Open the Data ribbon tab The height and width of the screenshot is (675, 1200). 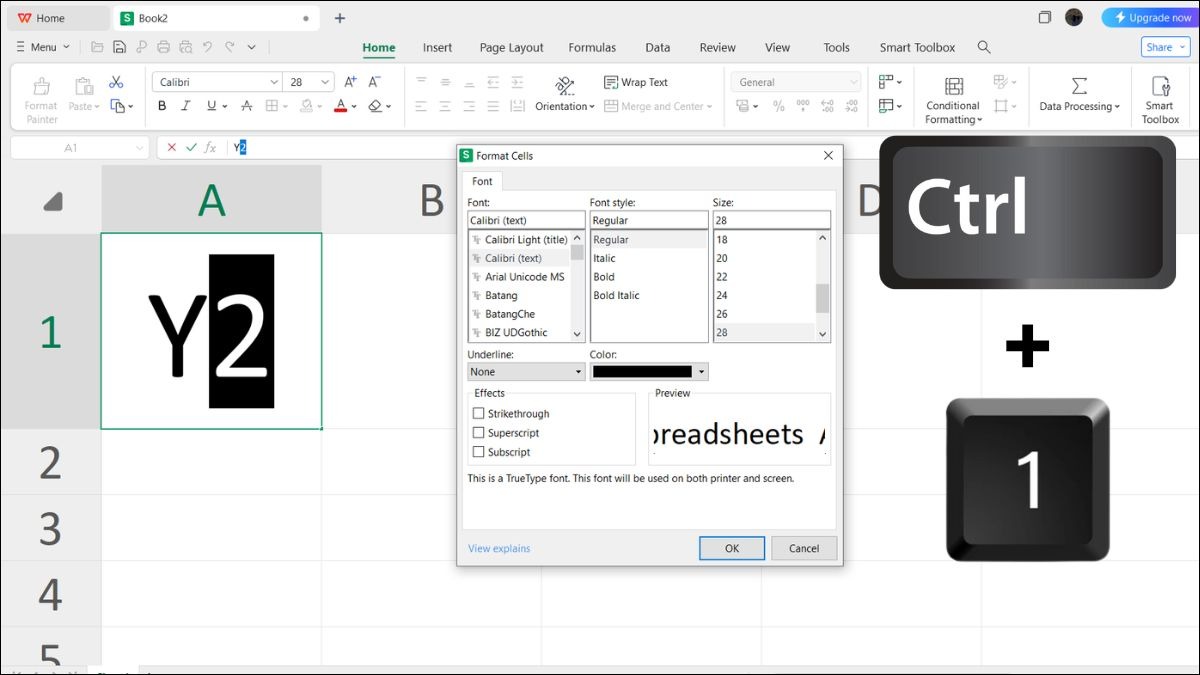[x=657, y=47]
